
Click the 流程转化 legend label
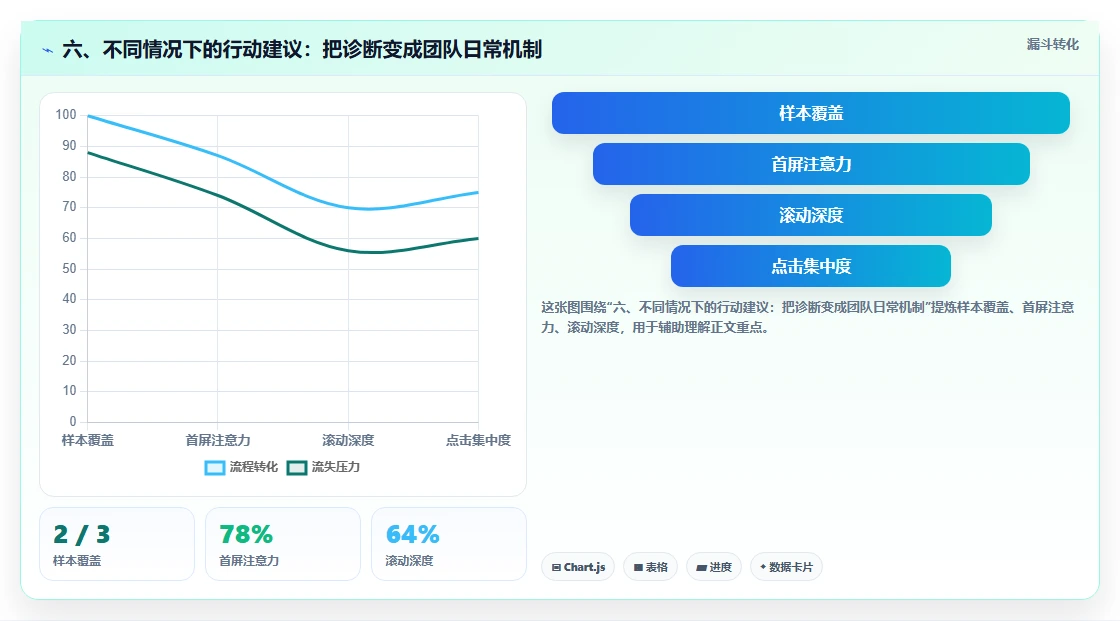pos(254,467)
